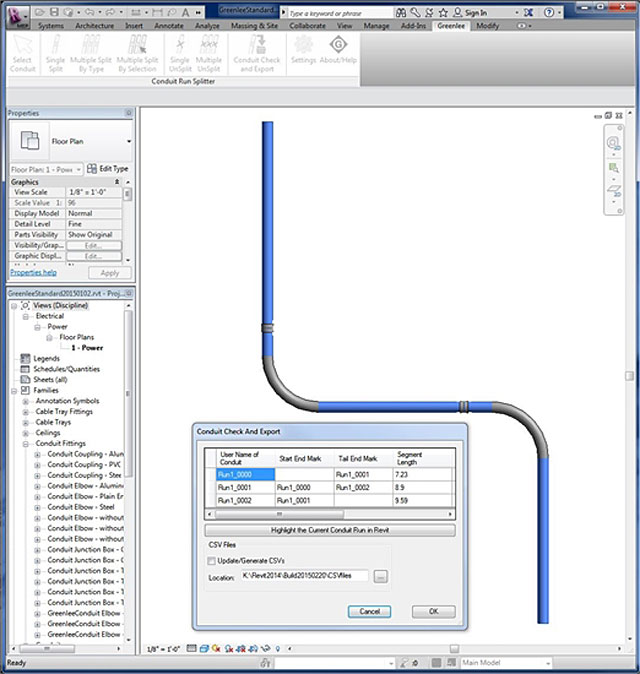Image resolution: width=640 pixels, height=674 pixels.
Task: Click the Text 'A' quick access icon
Action: point(185,12)
